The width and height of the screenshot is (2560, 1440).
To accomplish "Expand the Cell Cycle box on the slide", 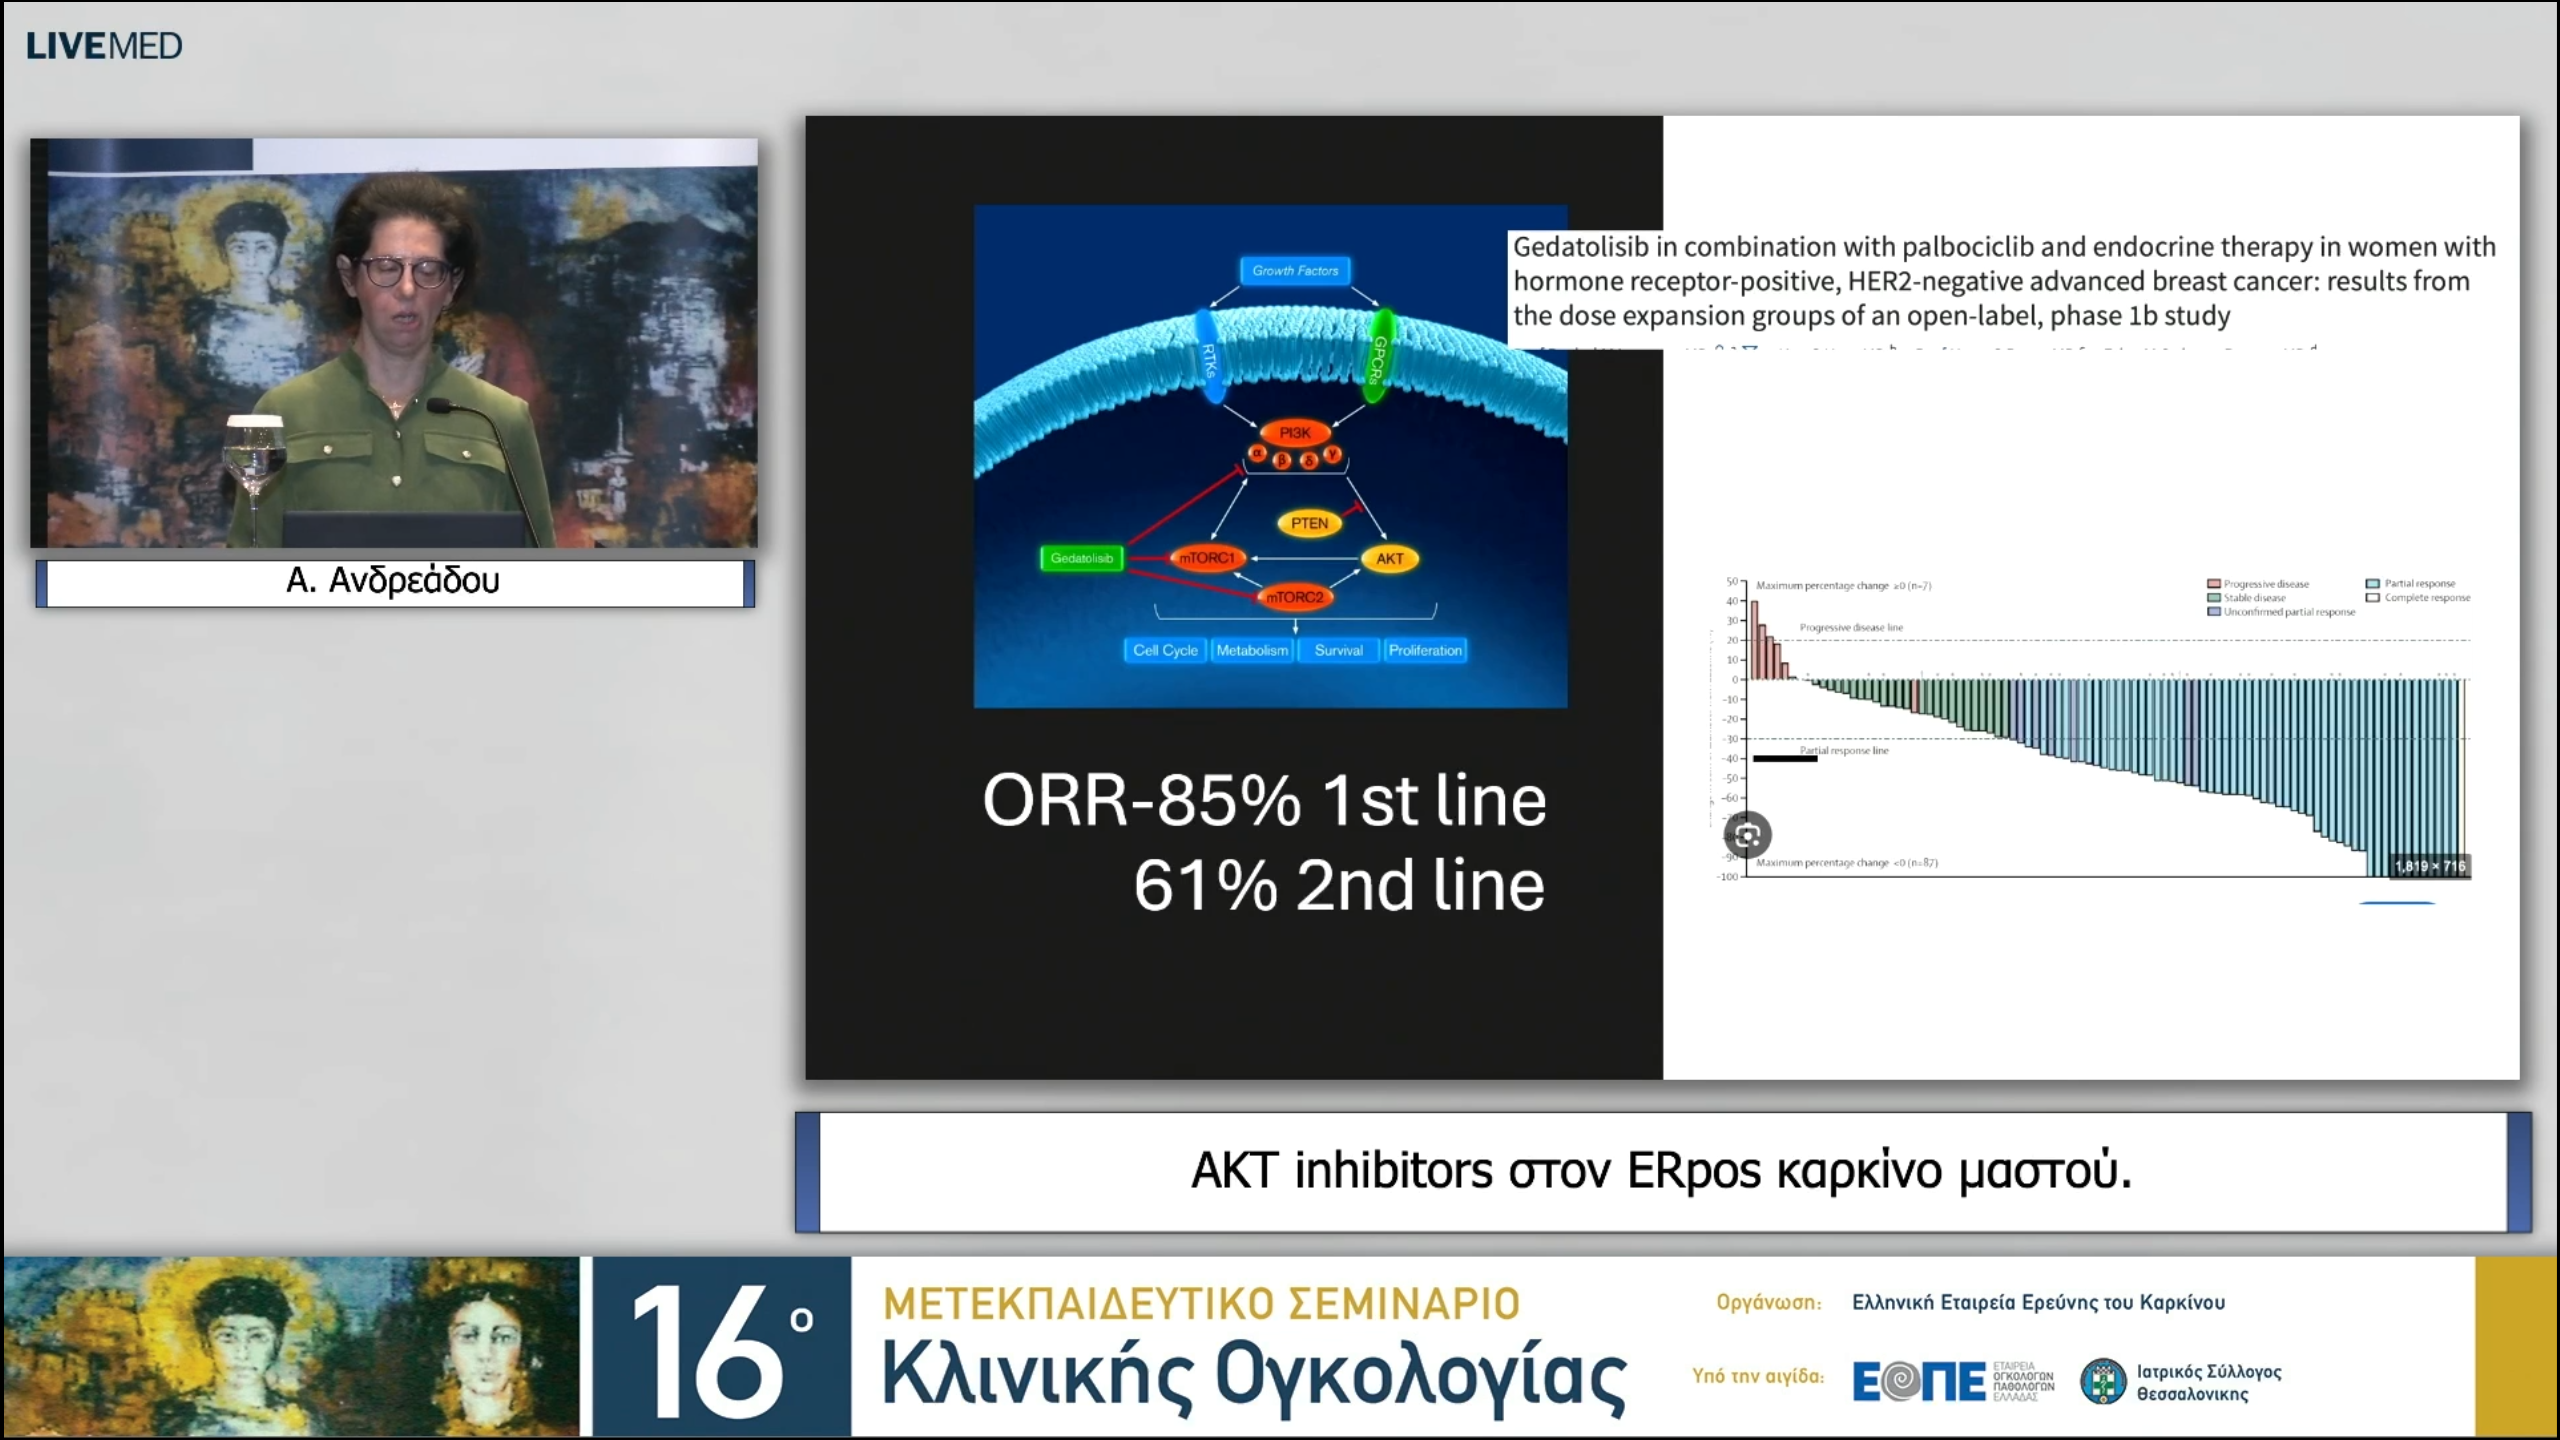I will (x=1164, y=650).
